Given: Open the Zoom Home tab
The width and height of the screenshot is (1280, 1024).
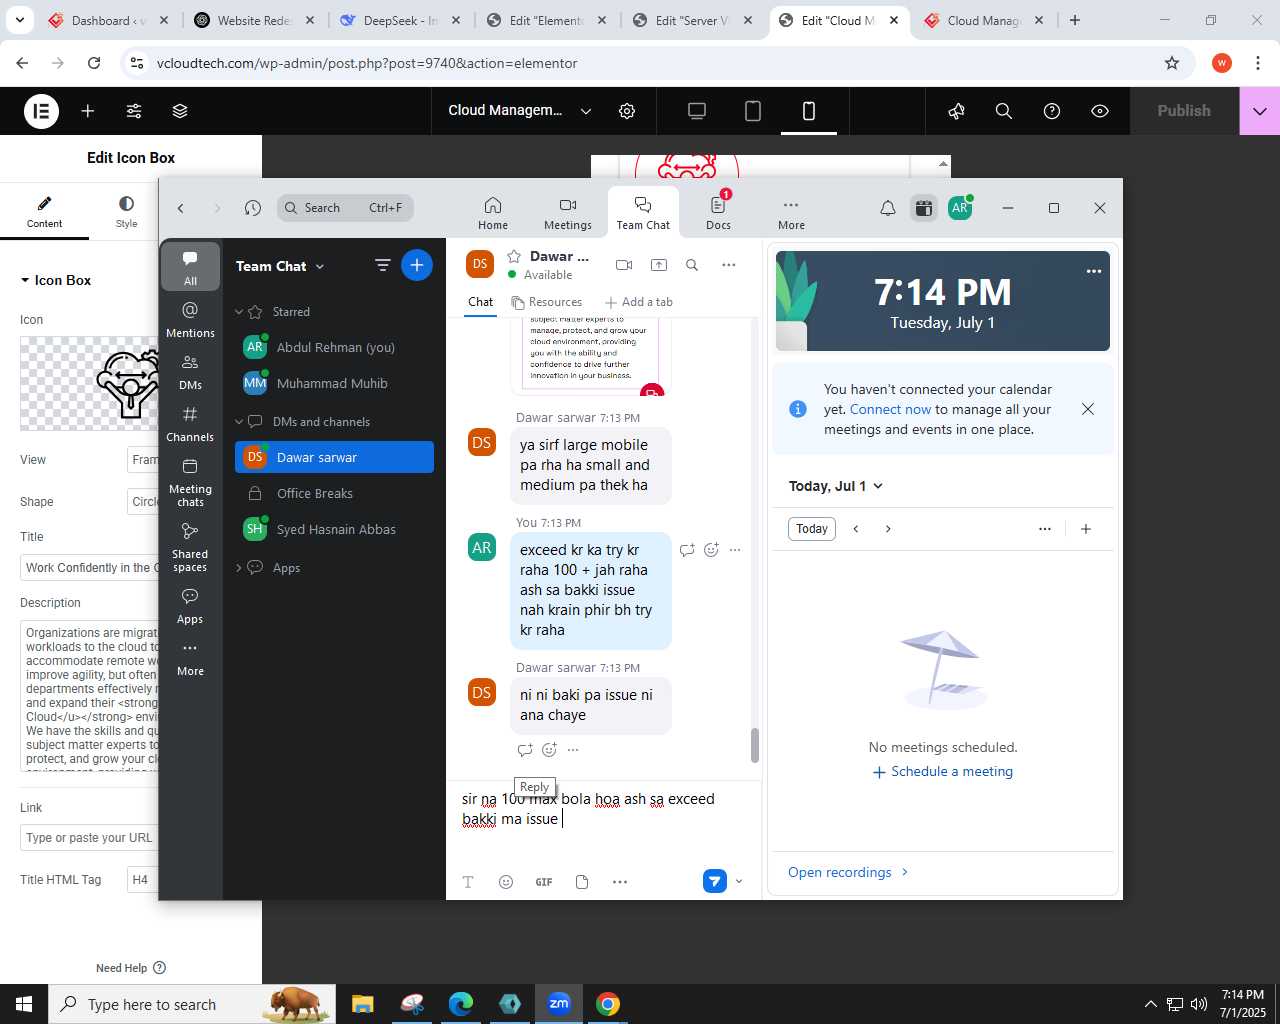Looking at the screenshot, I should coord(493,213).
